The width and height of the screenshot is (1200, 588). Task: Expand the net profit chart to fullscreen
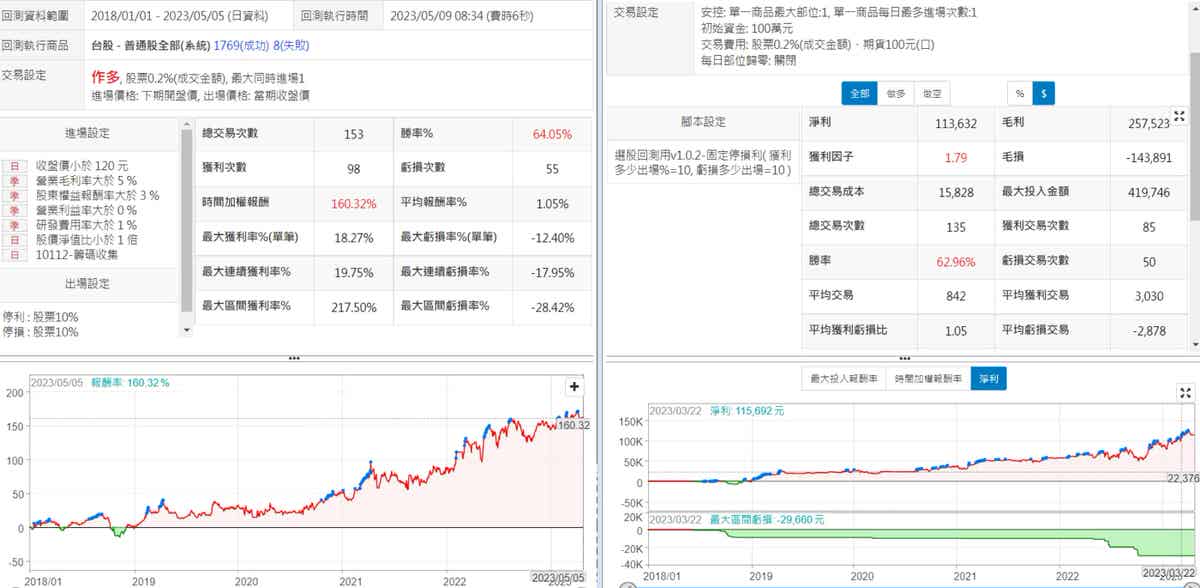tap(1185, 393)
